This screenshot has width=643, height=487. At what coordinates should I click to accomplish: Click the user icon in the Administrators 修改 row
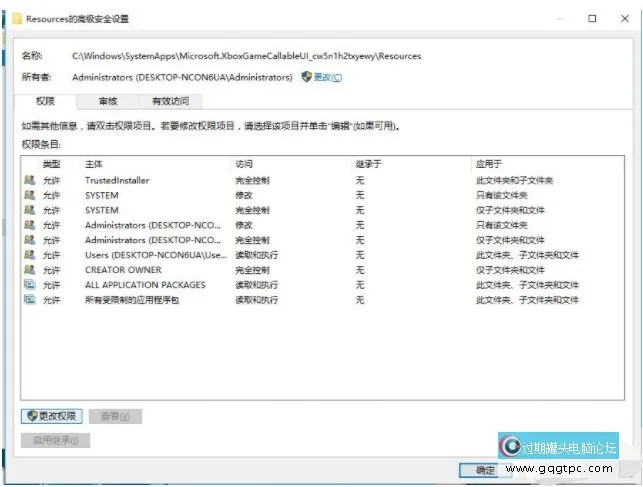30,225
